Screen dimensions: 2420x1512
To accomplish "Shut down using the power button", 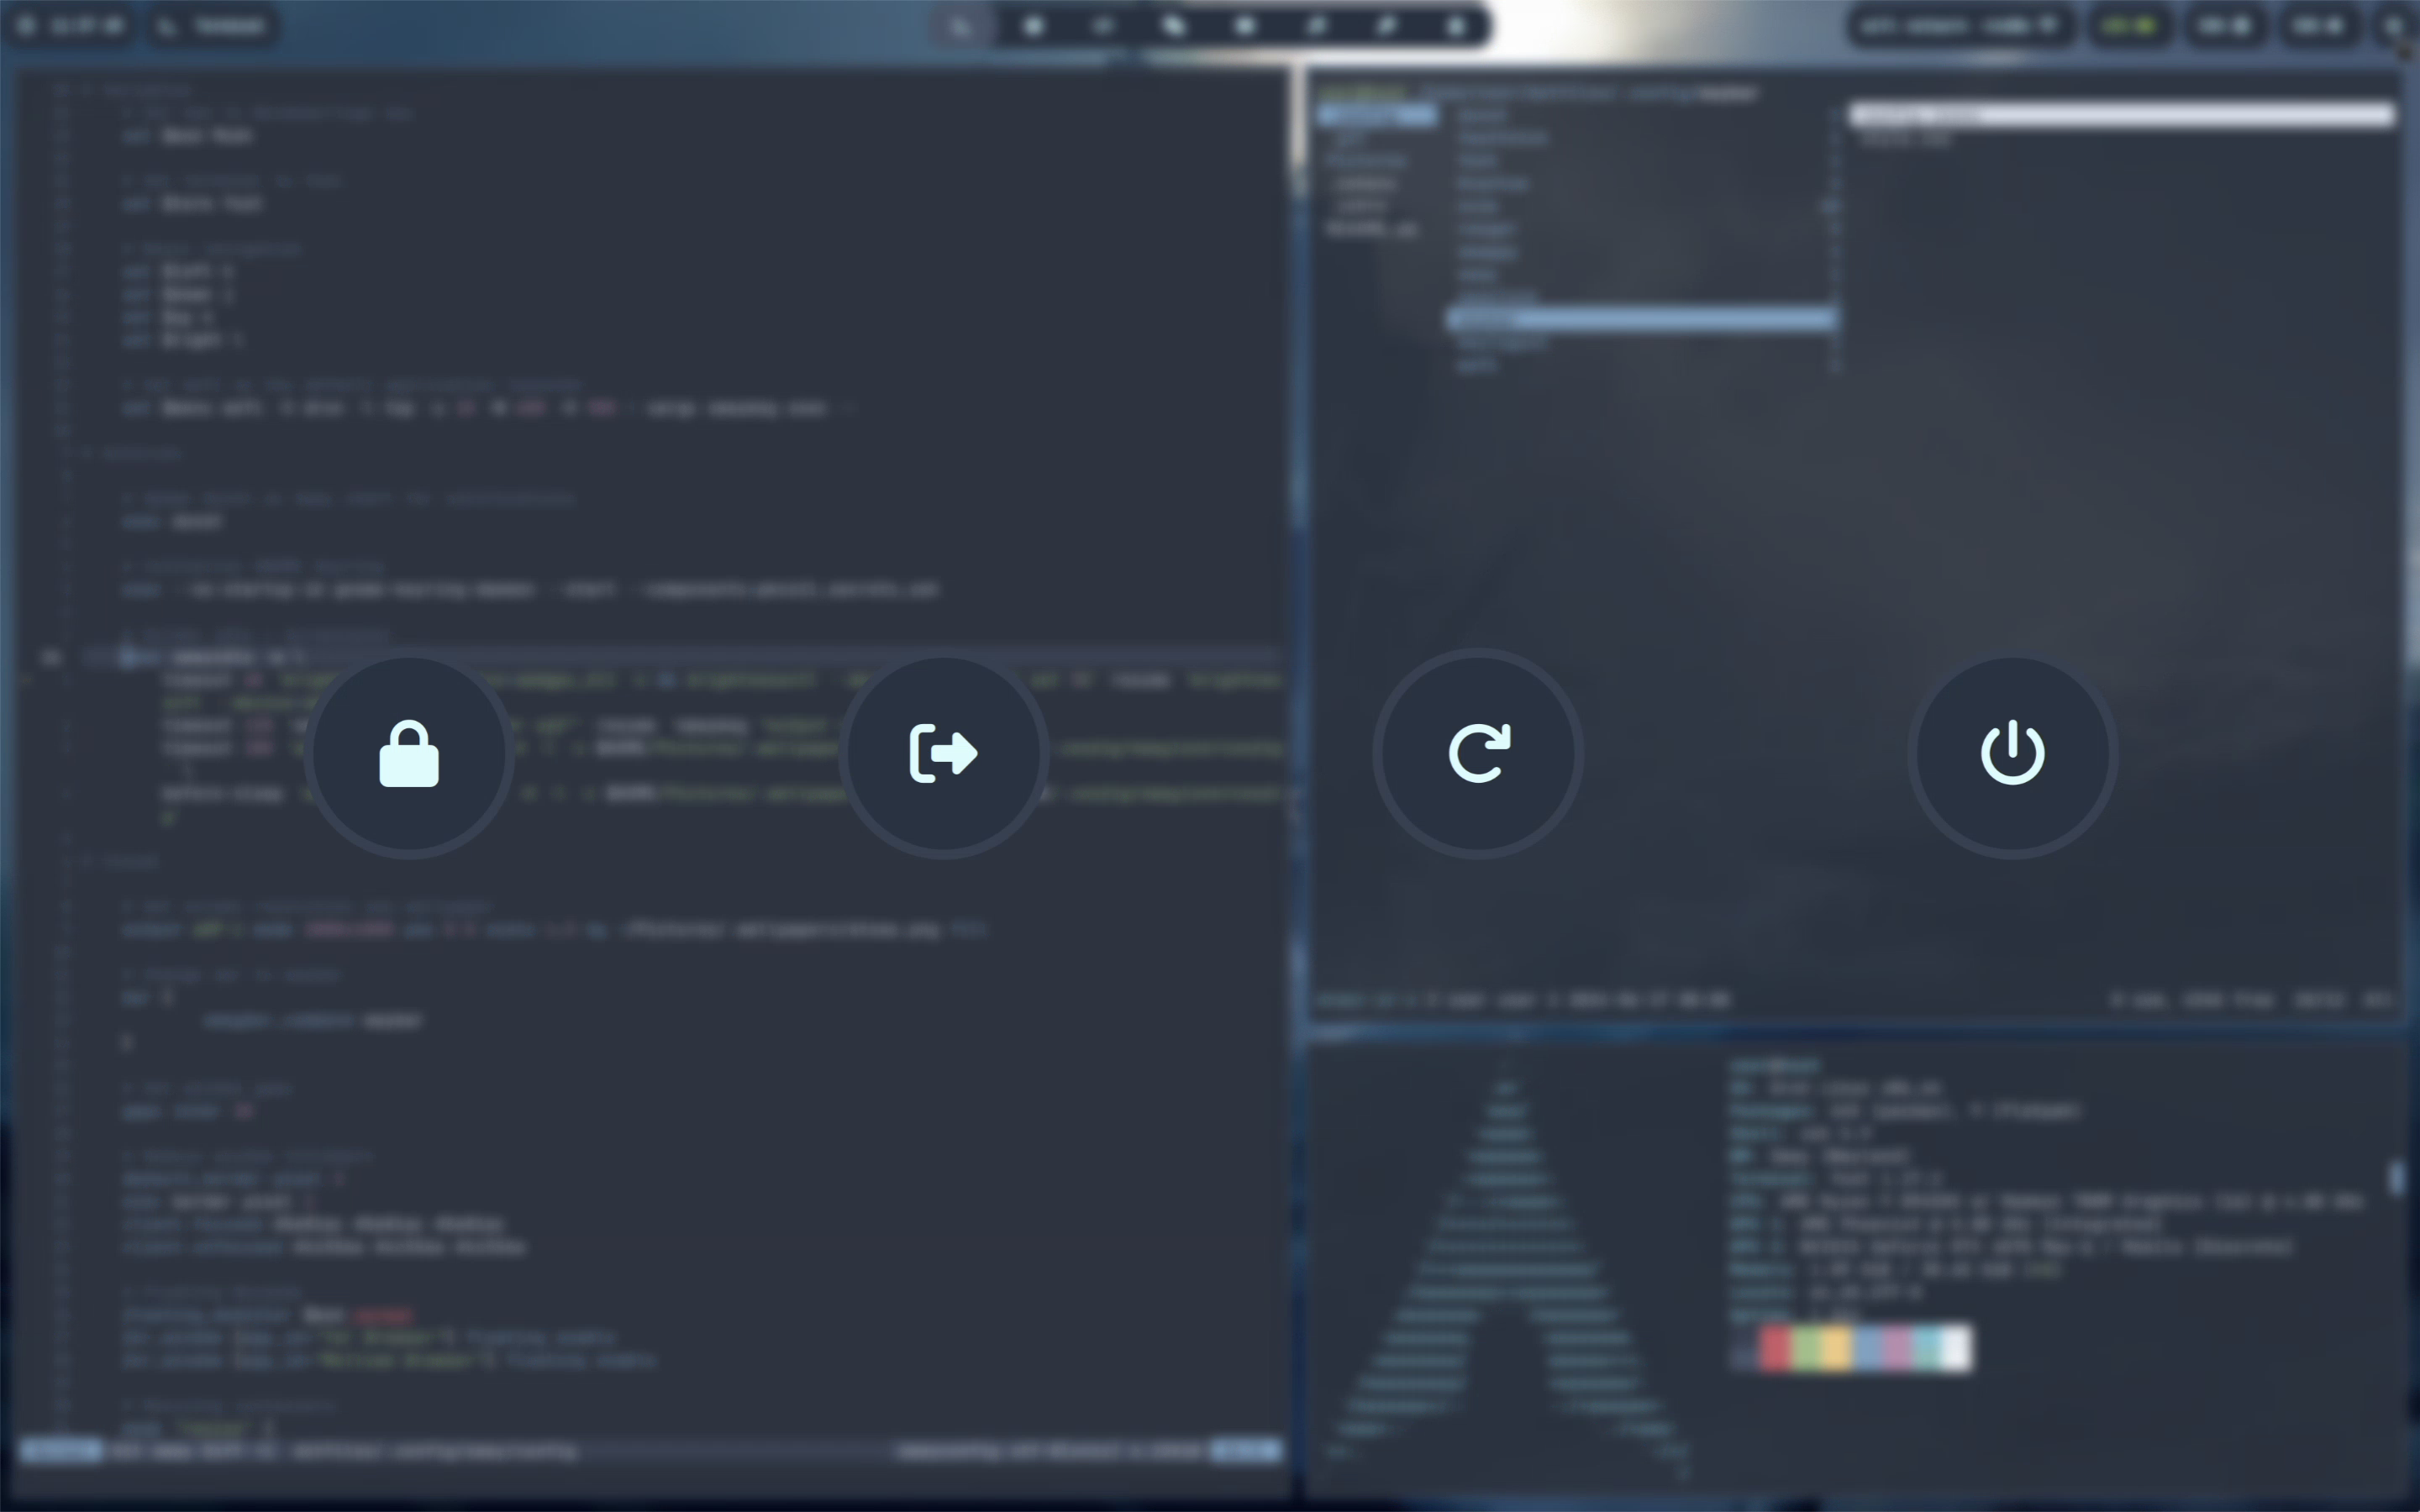I will [2012, 753].
